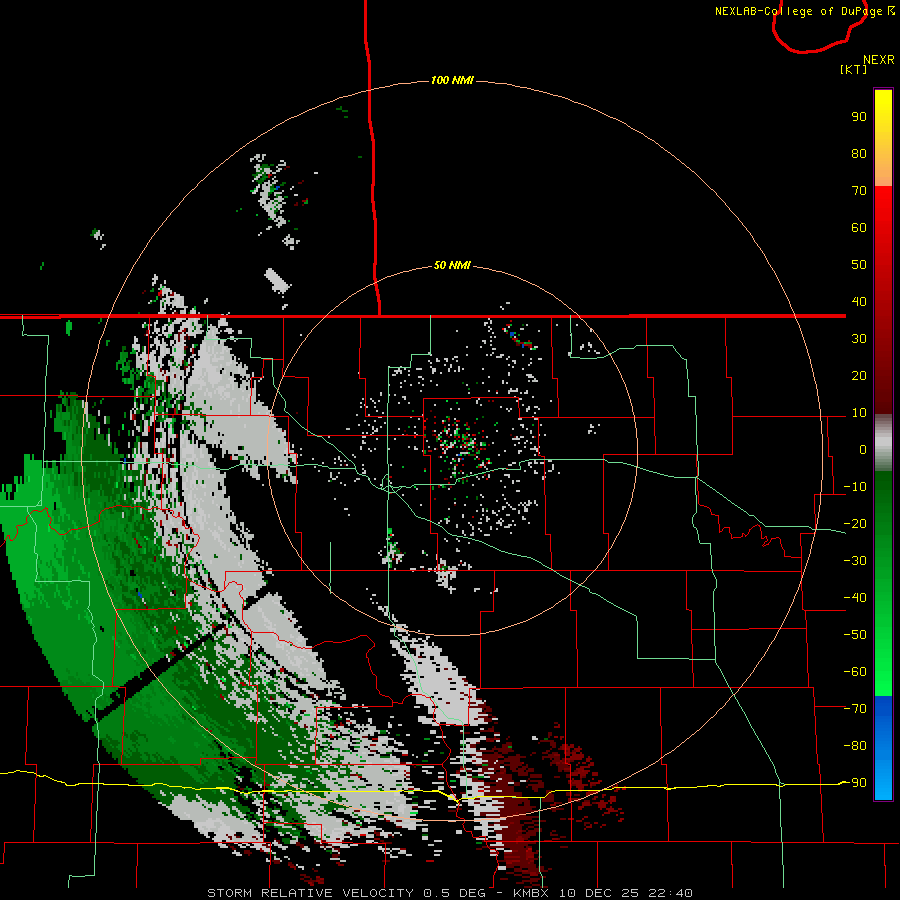Click the blue bottom segment of the color bar
Image resolution: width=900 pixels, height=900 pixels.
(883, 748)
